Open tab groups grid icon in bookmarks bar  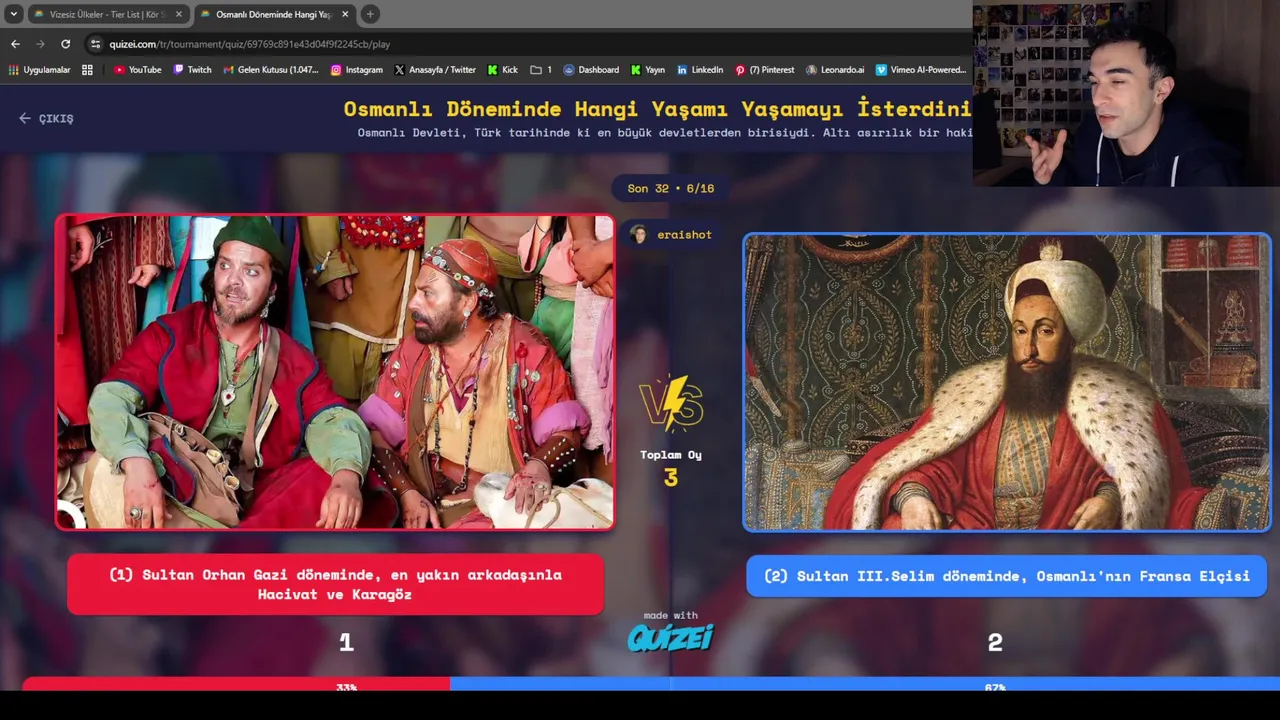pos(87,70)
